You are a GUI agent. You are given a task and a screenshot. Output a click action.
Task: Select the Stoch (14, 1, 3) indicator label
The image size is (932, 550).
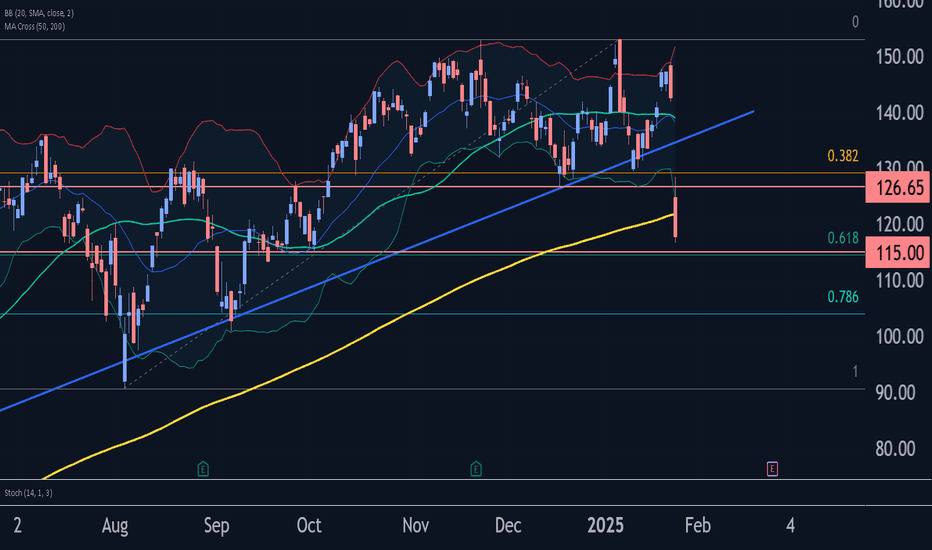pyautogui.click(x=29, y=493)
